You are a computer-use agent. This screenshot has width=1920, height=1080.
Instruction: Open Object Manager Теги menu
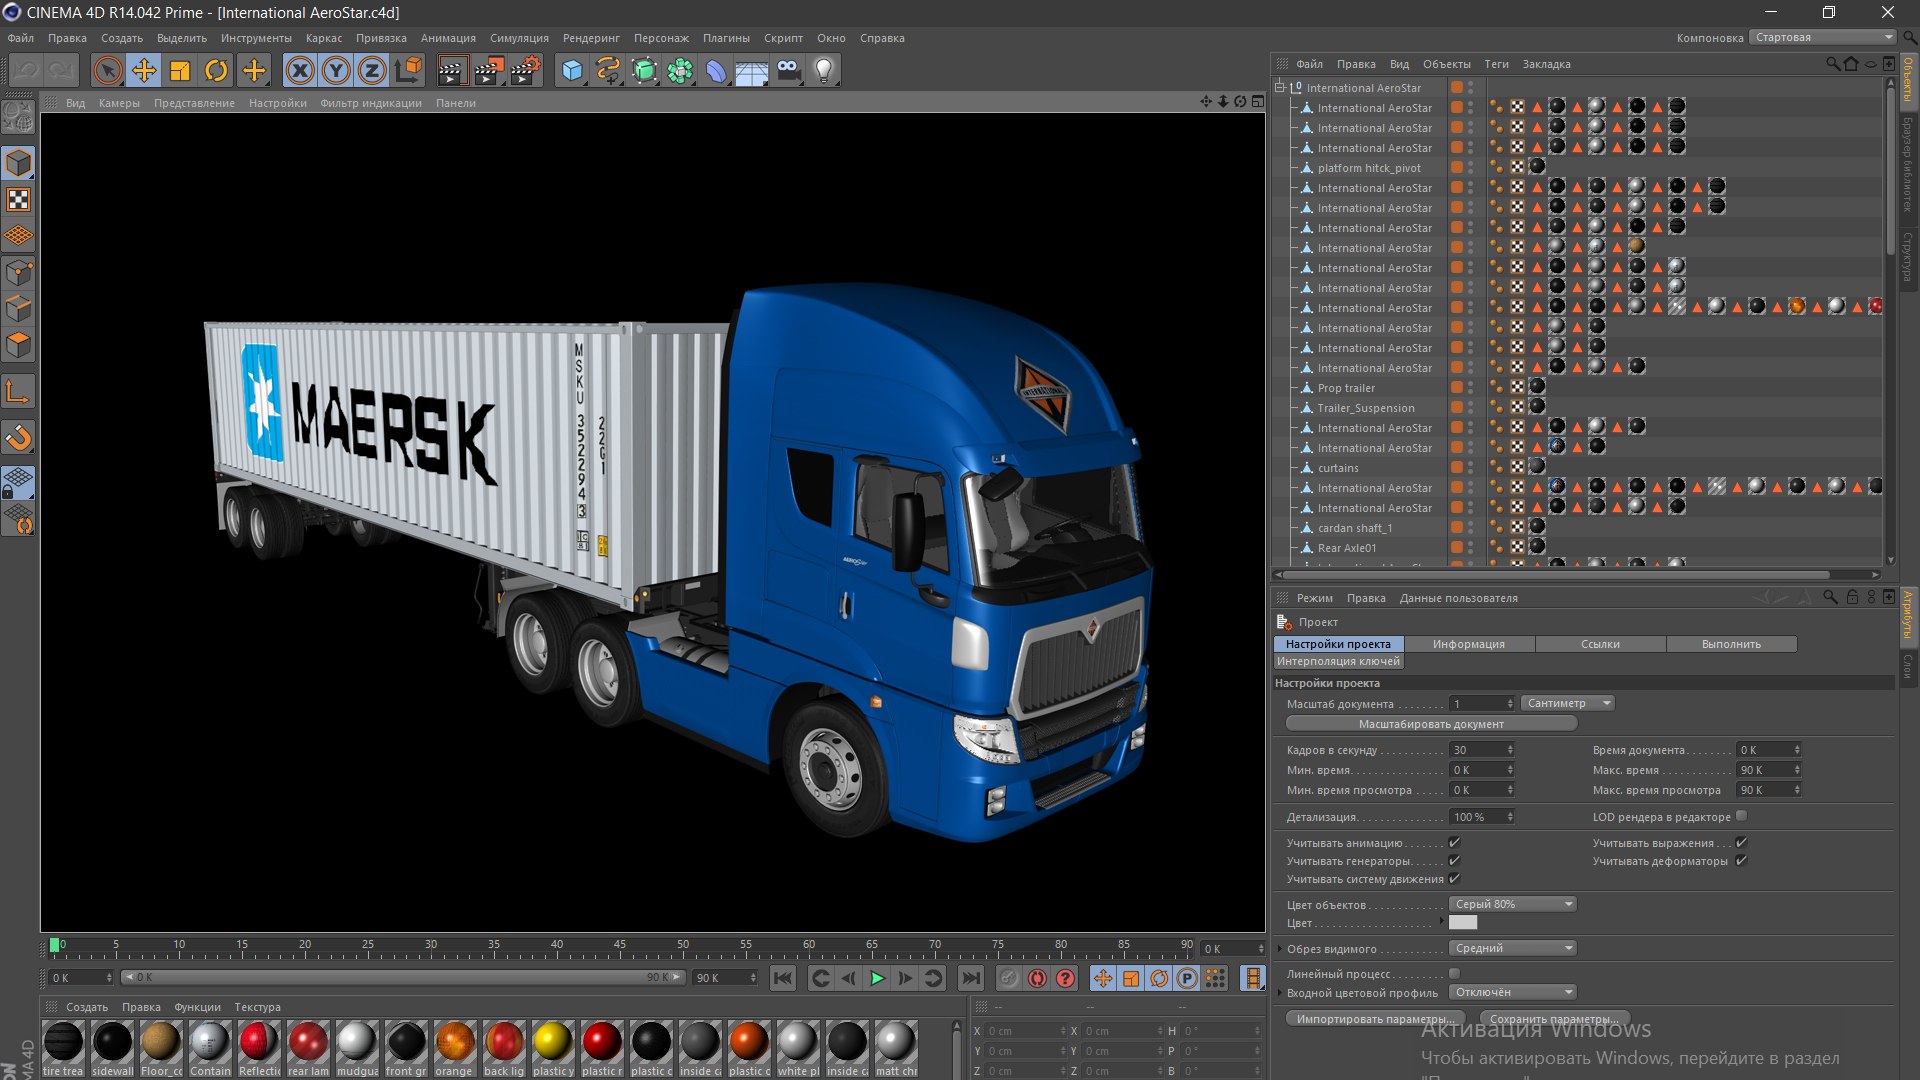pos(1496,64)
